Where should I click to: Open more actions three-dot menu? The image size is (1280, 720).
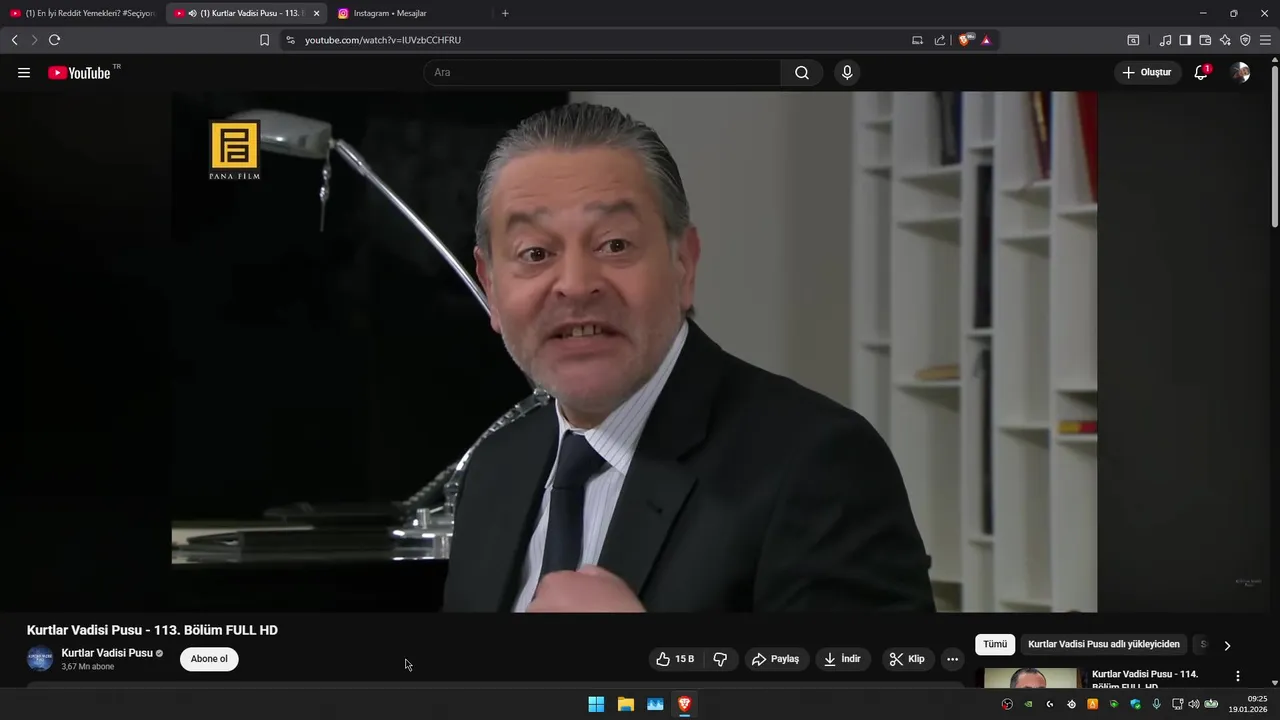point(952,659)
